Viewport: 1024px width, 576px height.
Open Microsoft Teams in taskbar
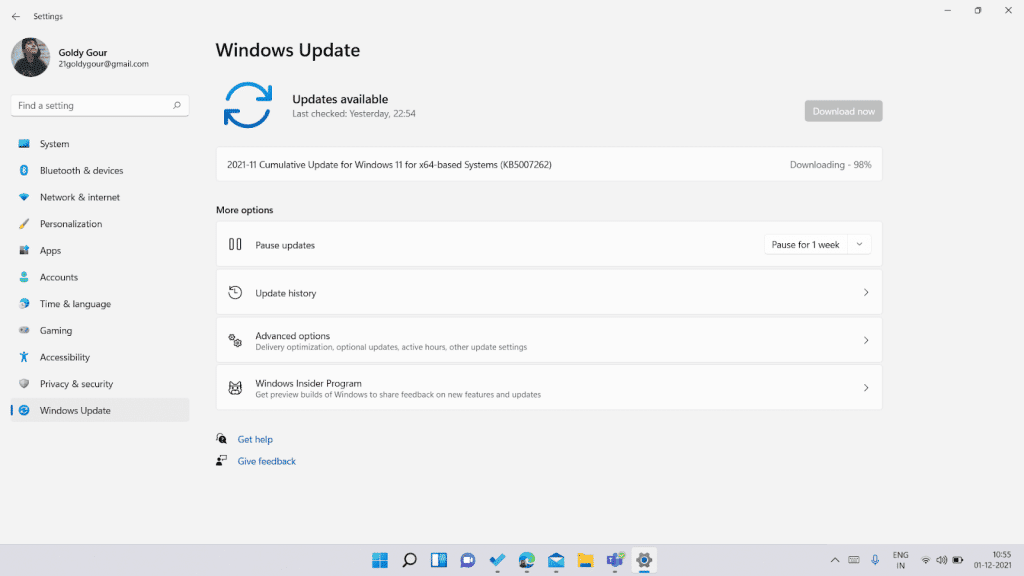coord(615,560)
